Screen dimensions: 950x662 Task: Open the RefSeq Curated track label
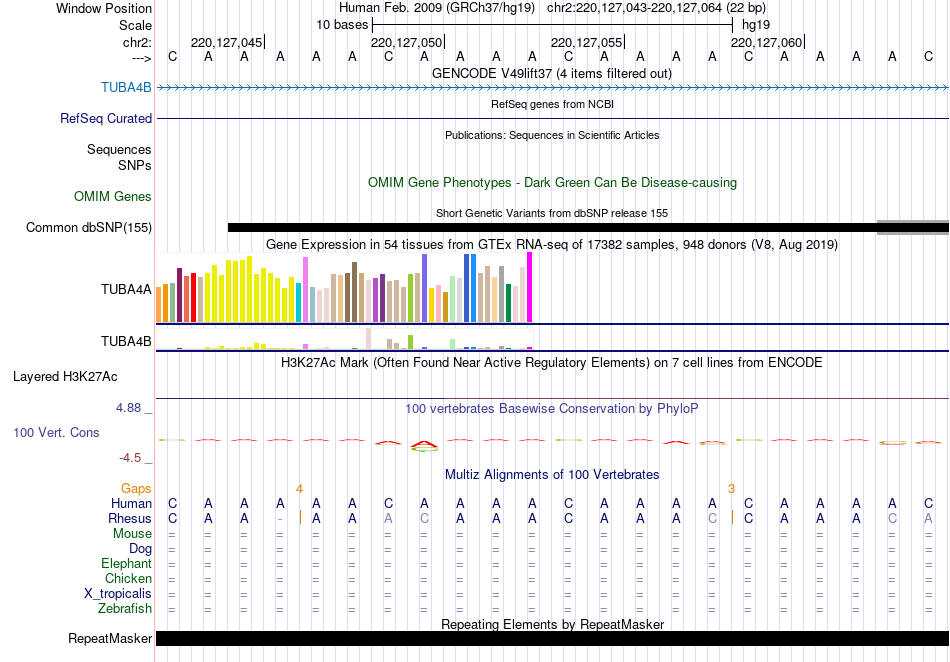pyautogui.click(x=105, y=118)
